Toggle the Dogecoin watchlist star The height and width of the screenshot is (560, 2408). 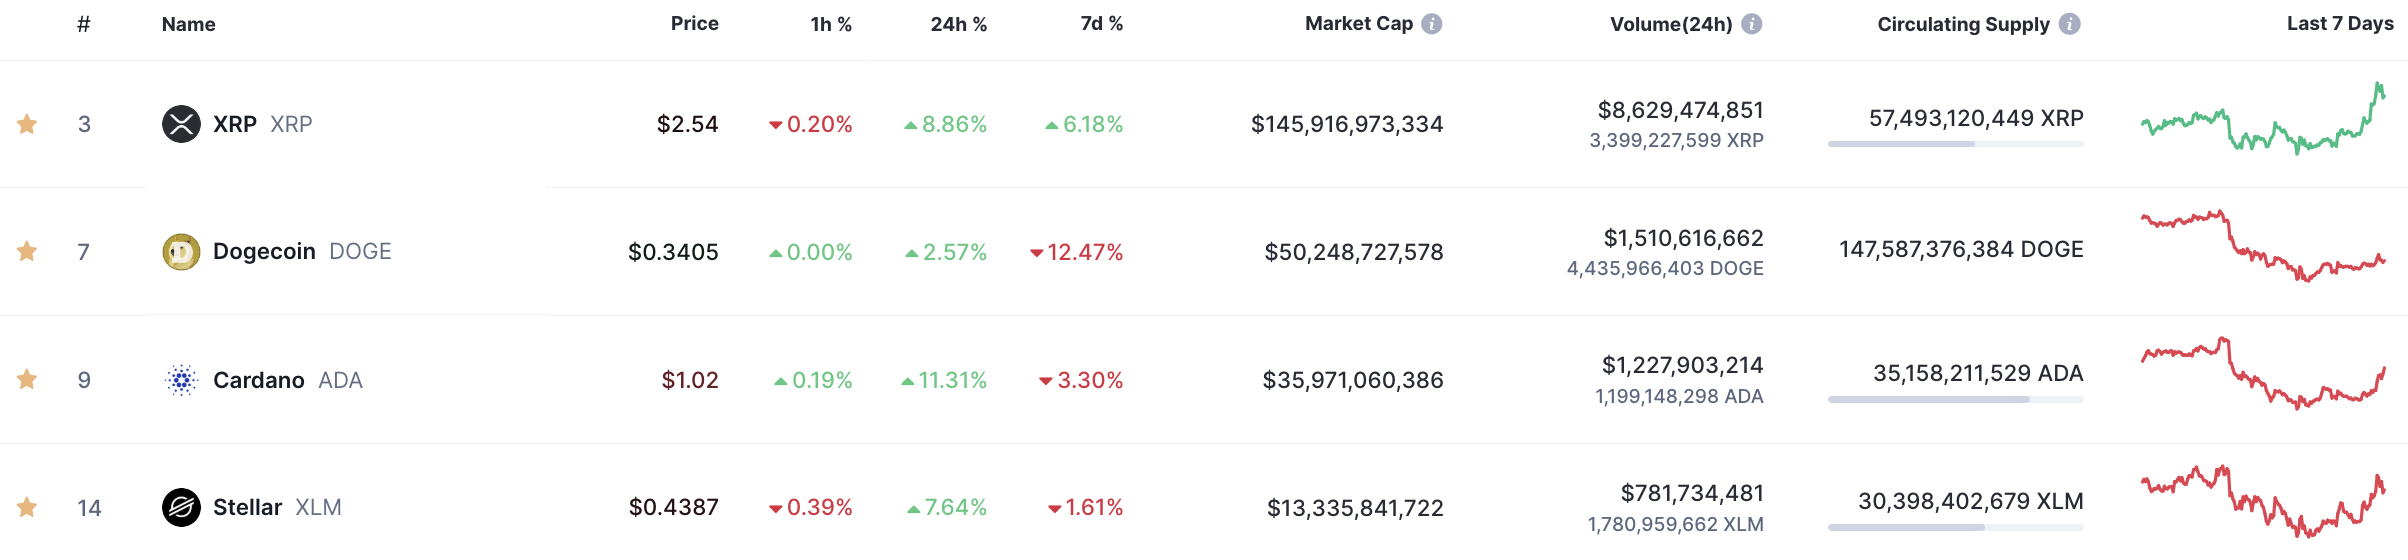pos(27,252)
